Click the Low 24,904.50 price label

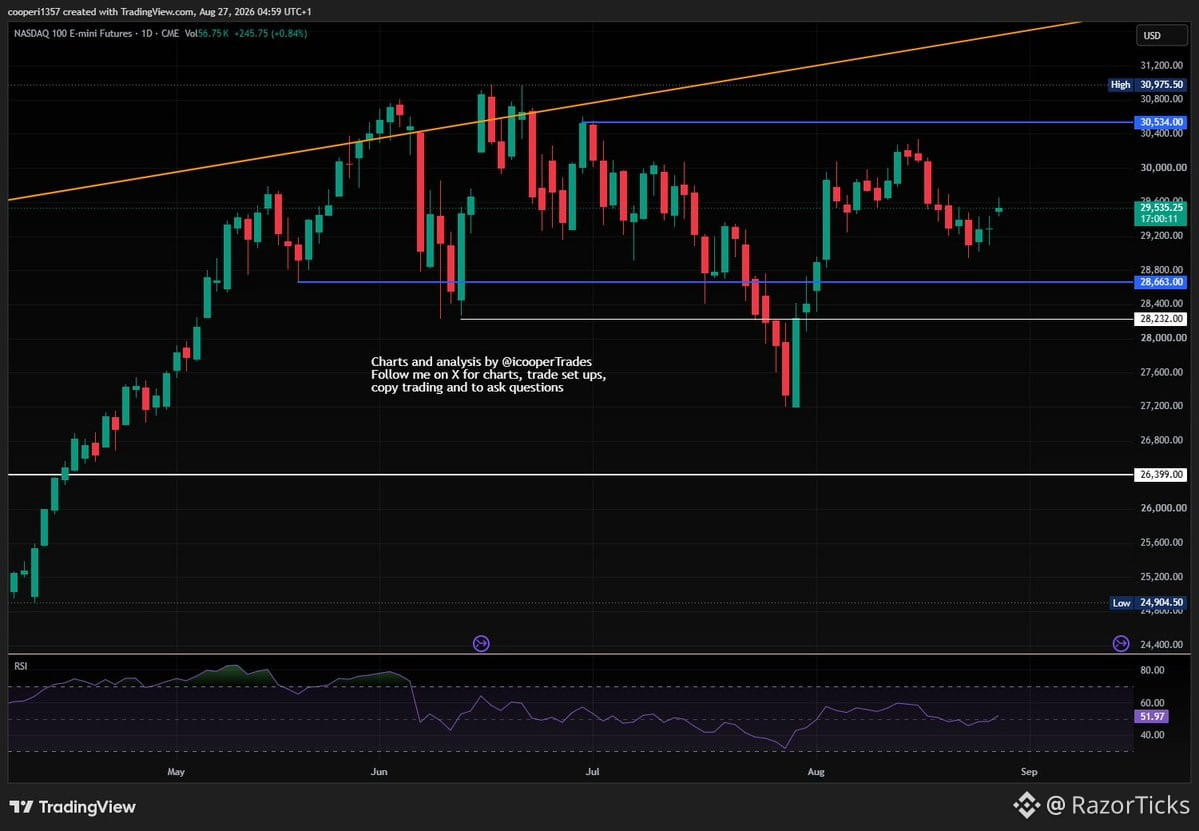pos(1147,602)
